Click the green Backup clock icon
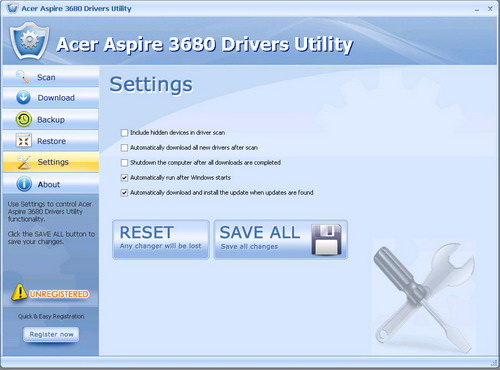 coord(24,119)
